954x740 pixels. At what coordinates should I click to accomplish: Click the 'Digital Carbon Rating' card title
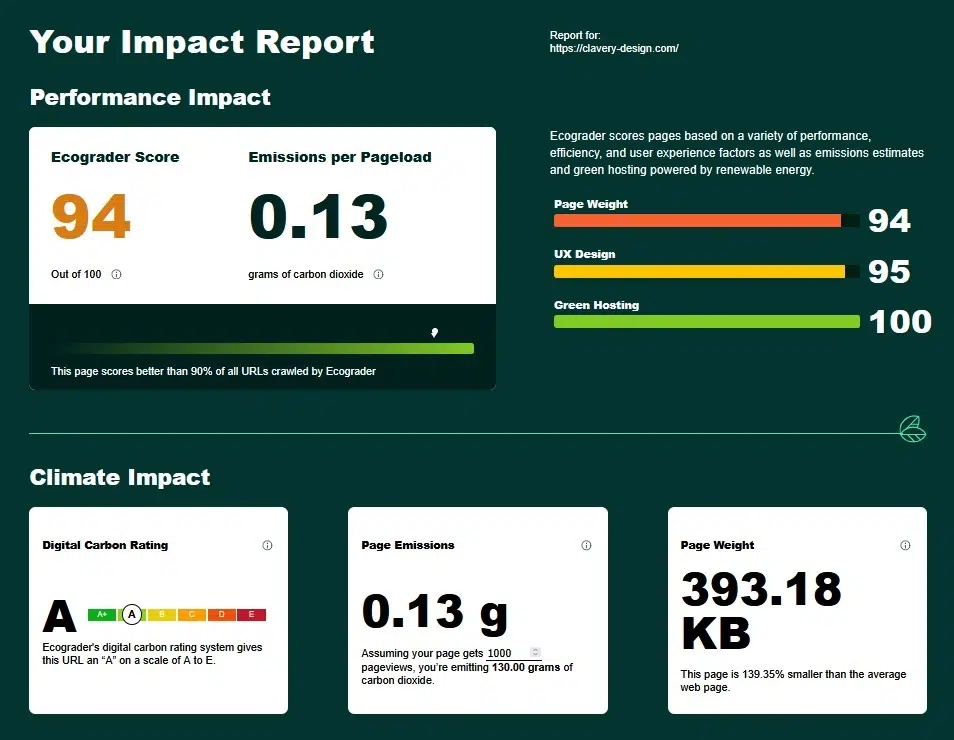tap(105, 545)
